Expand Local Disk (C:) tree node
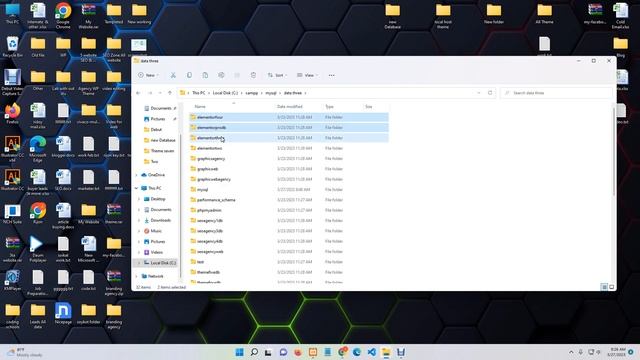The height and width of the screenshot is (360, 640). 139,263
